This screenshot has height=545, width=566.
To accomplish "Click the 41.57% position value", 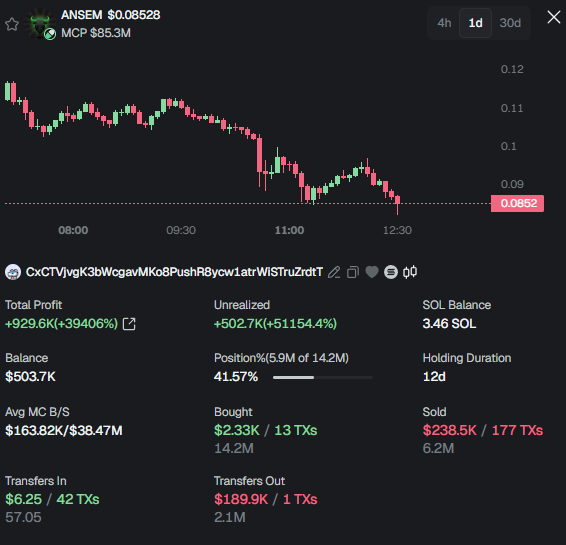I will click(x=236, y=377).
